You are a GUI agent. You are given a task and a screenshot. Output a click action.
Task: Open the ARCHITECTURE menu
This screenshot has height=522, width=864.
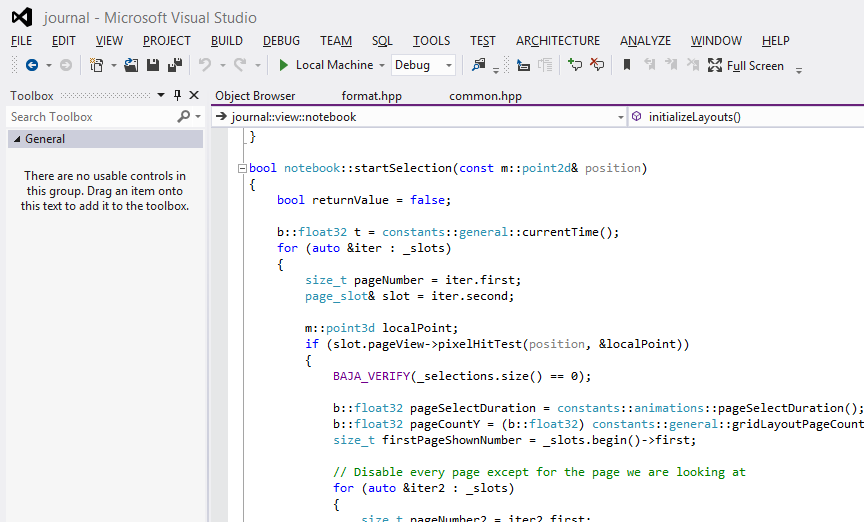point(557,41)
